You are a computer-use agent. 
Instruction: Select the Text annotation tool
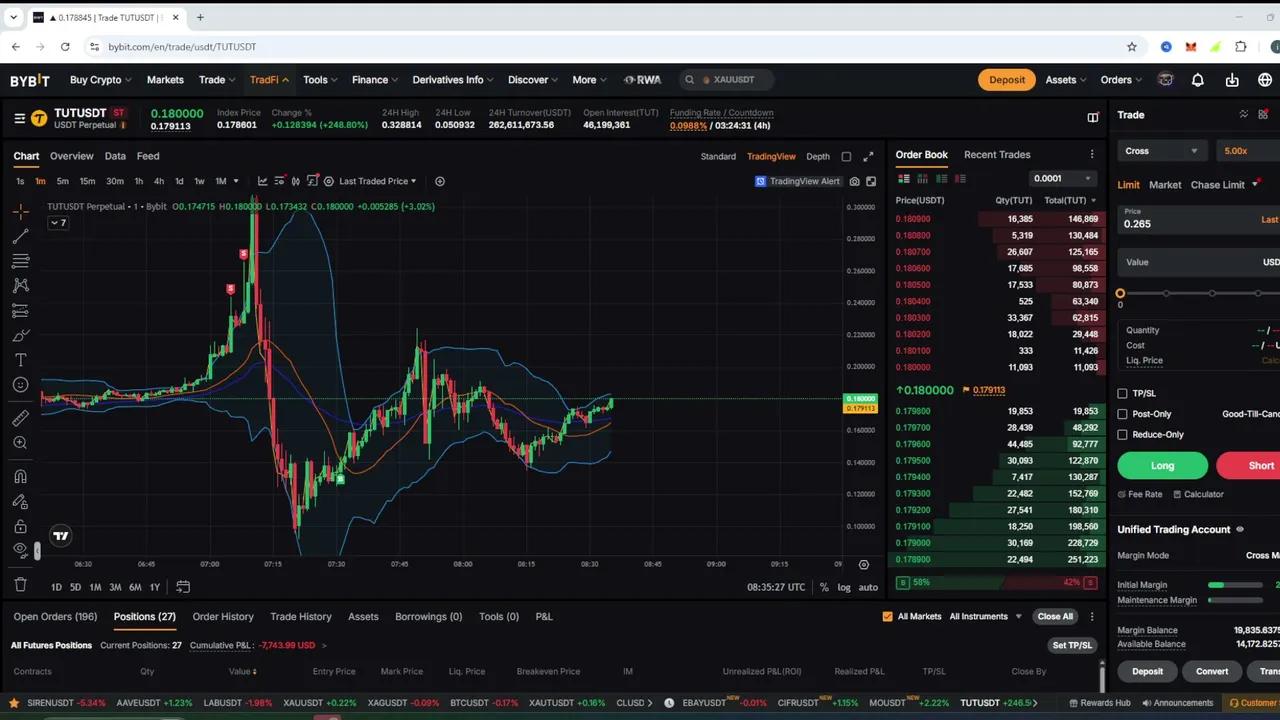point(20,360)
